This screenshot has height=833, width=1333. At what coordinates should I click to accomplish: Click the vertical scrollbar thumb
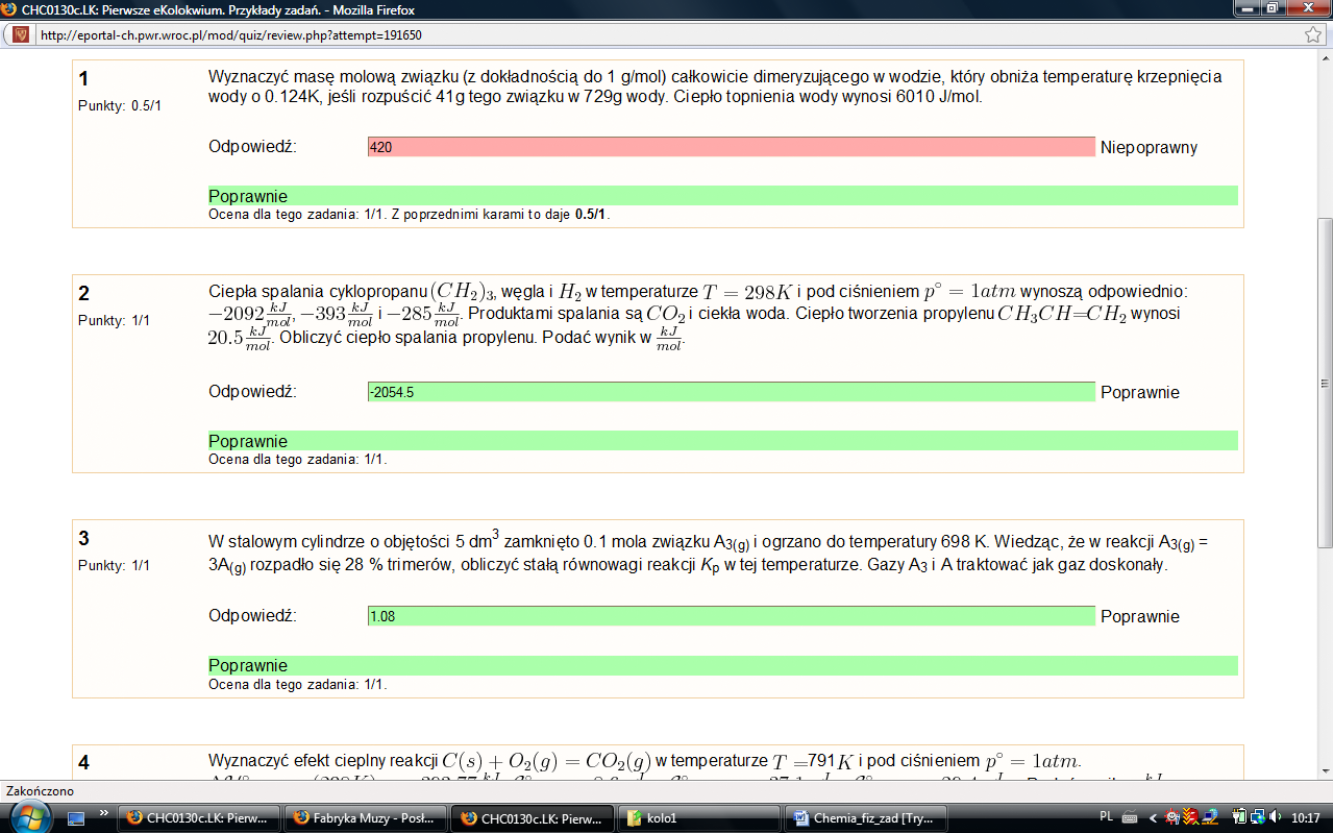[x=1324, y=380]
